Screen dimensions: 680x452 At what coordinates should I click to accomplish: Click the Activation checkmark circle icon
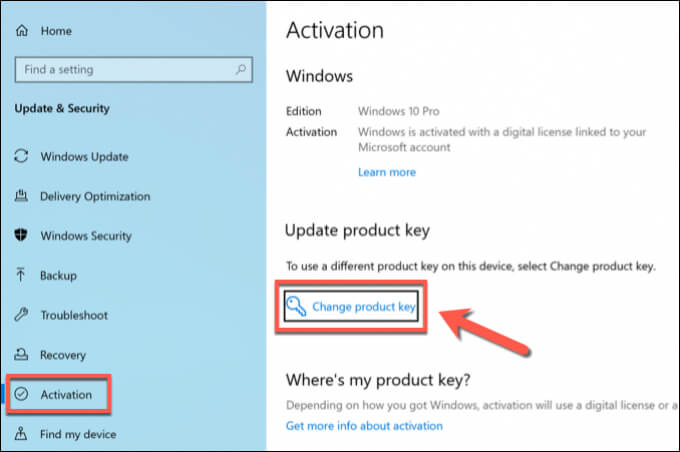pyautogui.click(x=22, y=395)
